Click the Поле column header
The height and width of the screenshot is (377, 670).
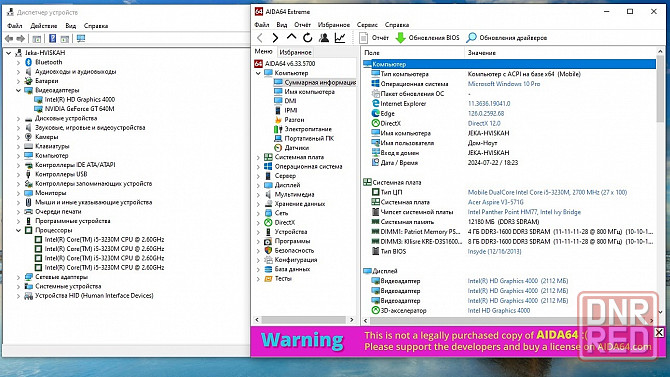(x=413, y=53)
